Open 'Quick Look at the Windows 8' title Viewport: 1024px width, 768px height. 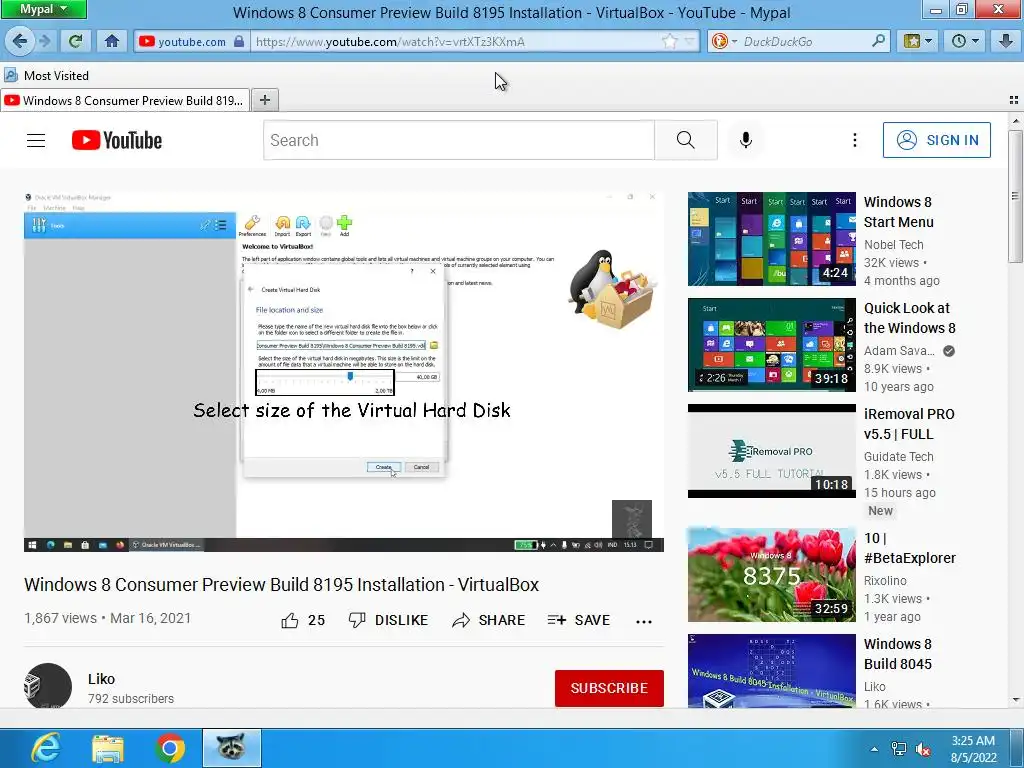point(910,318)
